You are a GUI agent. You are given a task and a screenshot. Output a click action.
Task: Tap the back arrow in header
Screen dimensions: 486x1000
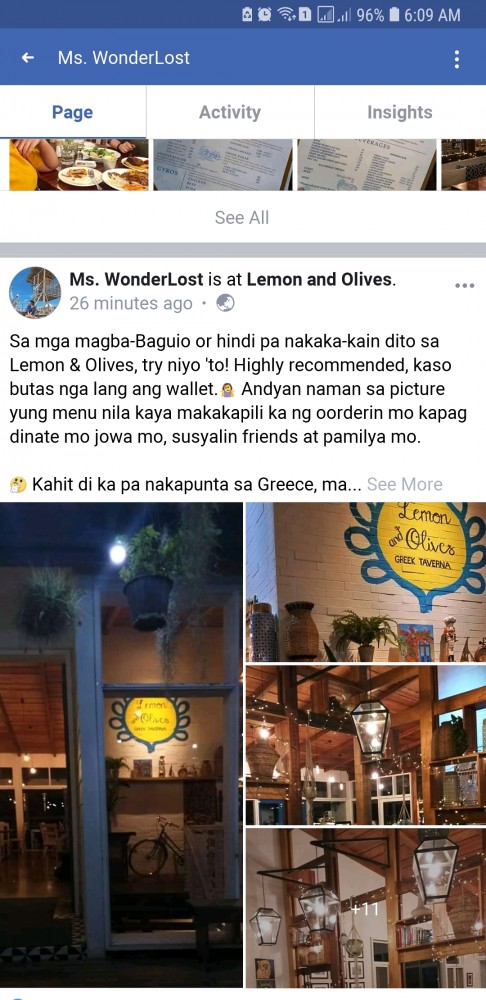pos(27,58)
